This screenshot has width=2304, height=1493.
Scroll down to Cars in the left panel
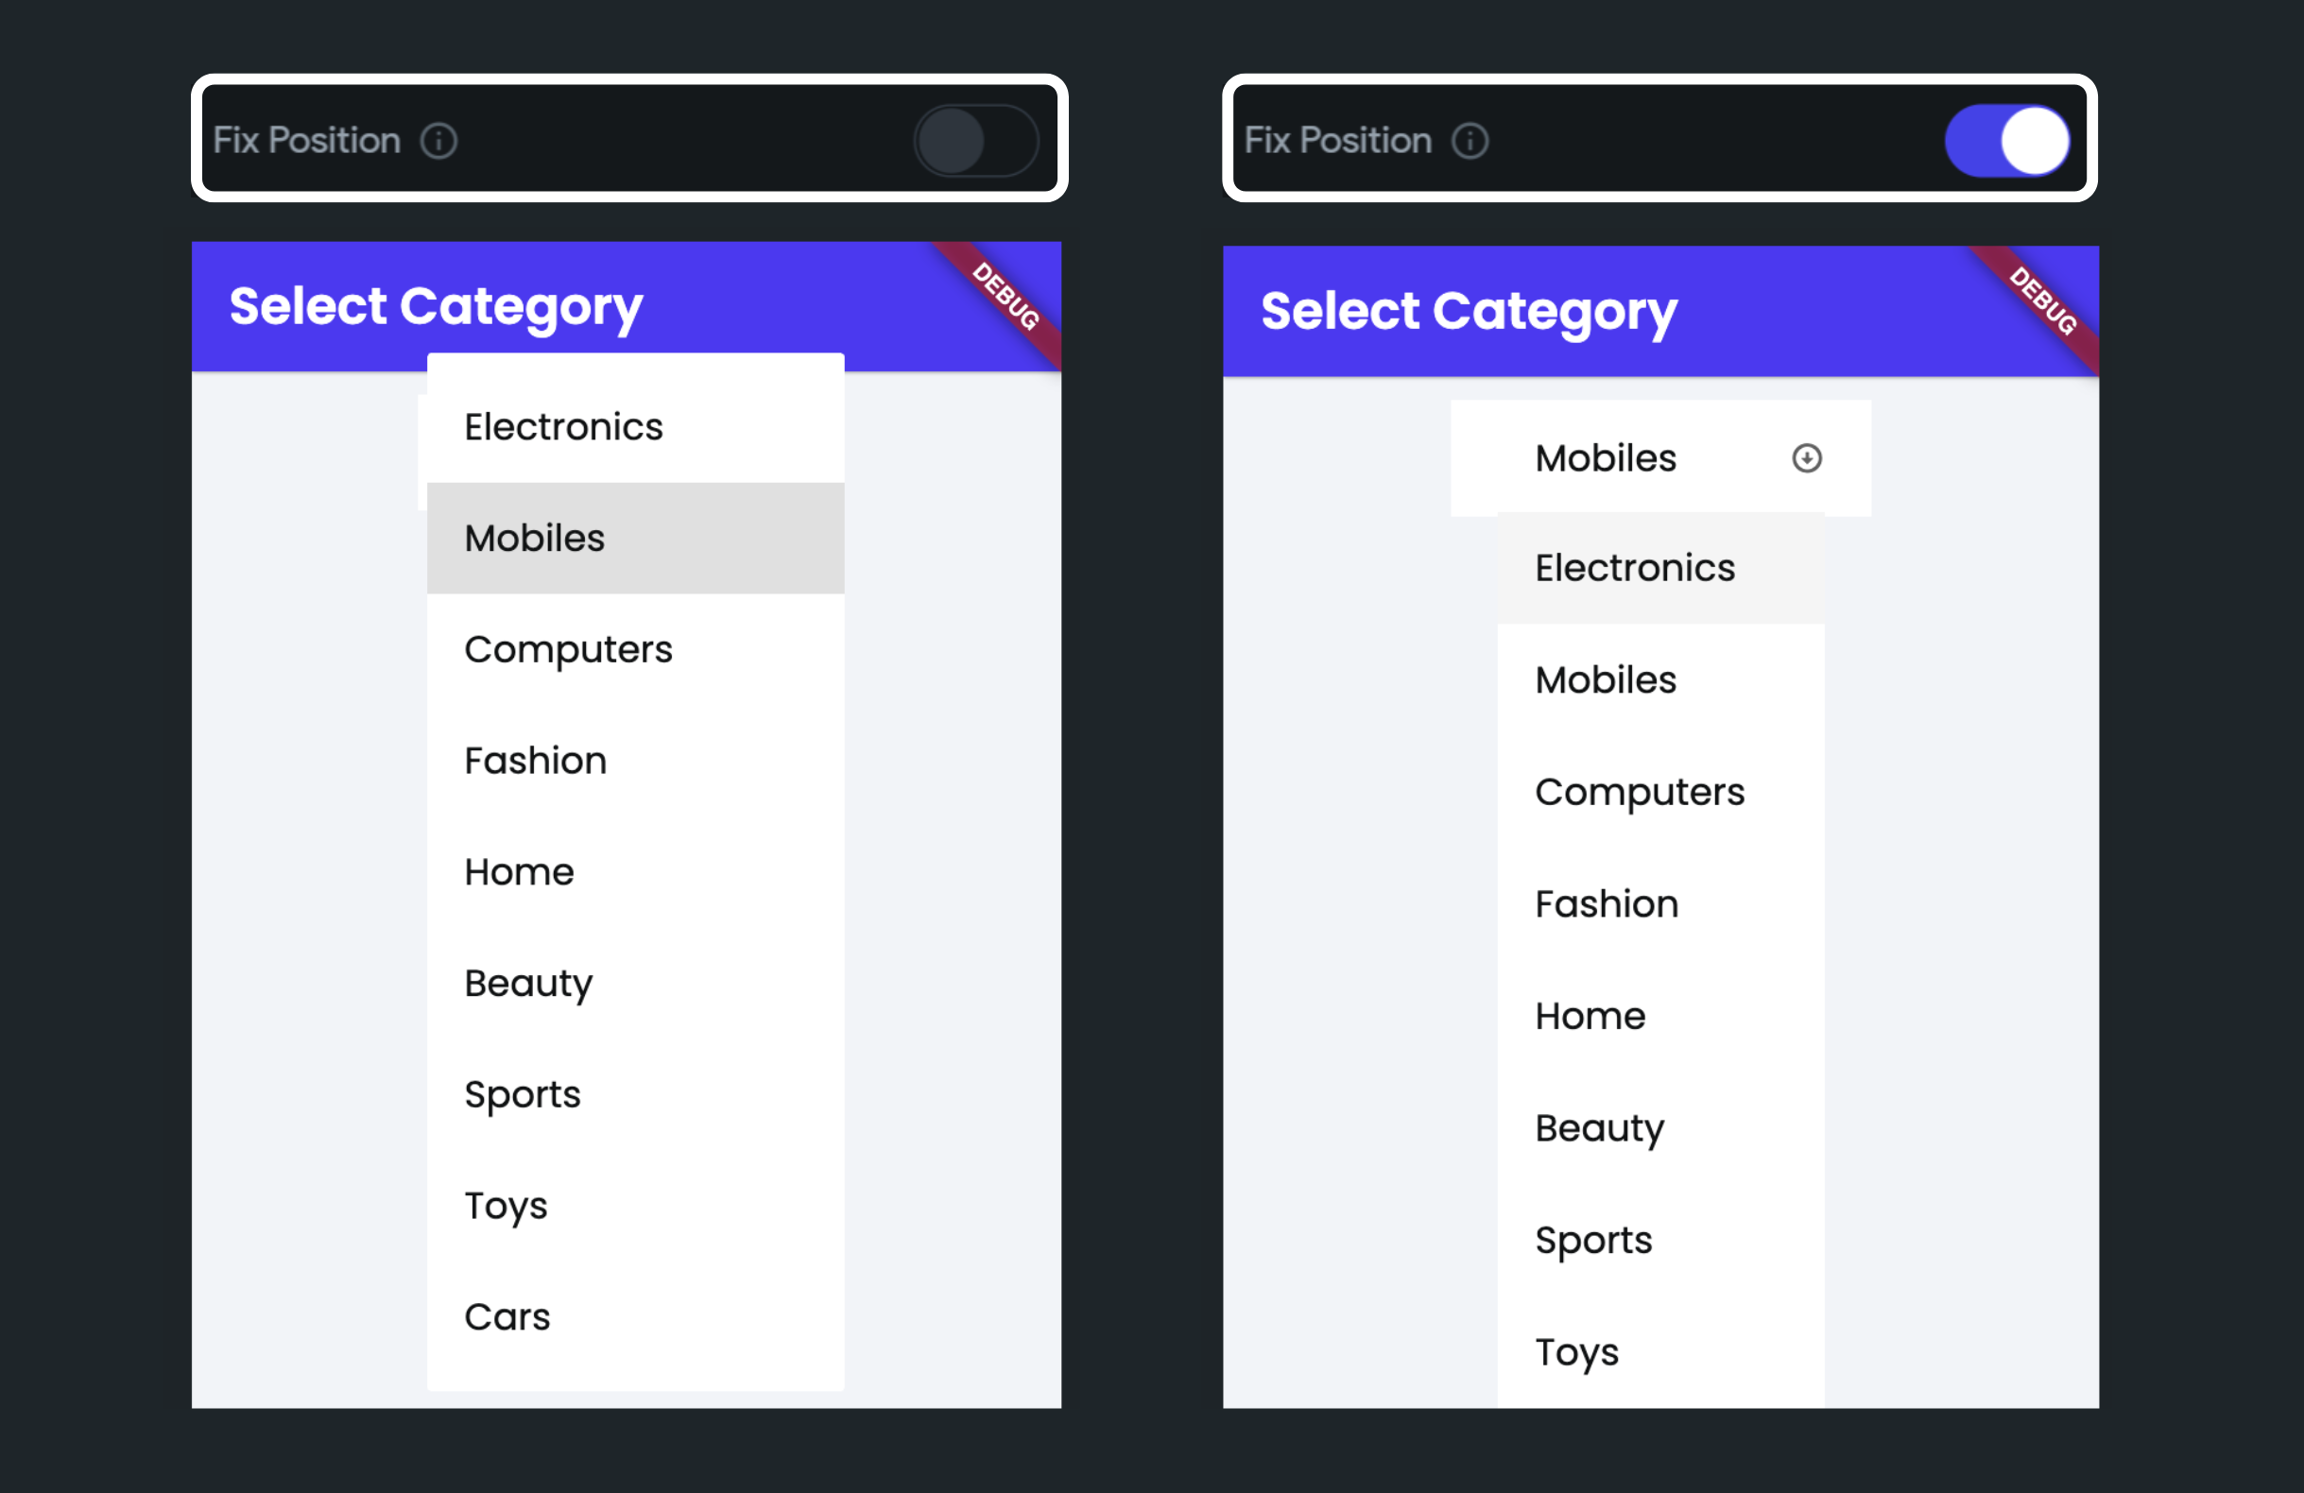[509, 1313]
